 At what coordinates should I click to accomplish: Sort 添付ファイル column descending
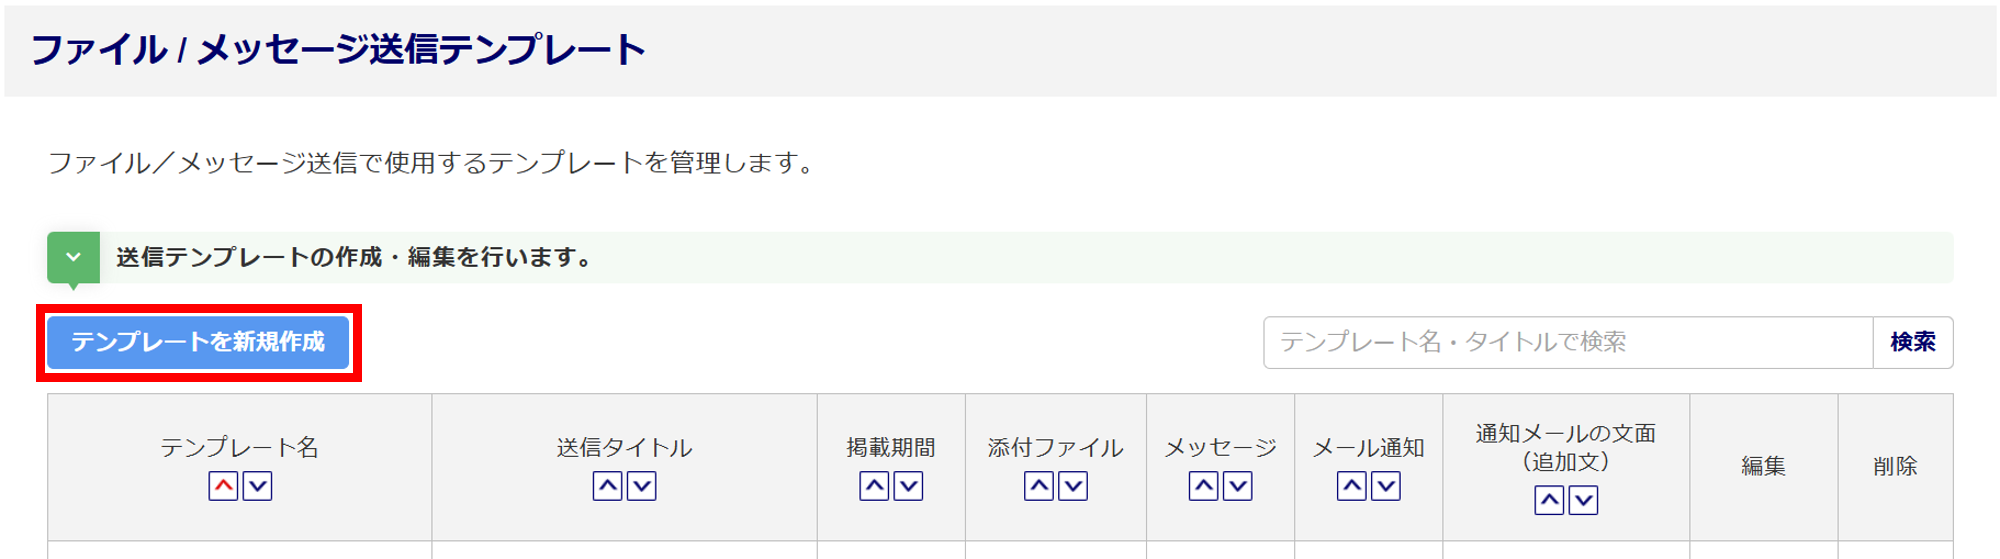(1073, 487)
